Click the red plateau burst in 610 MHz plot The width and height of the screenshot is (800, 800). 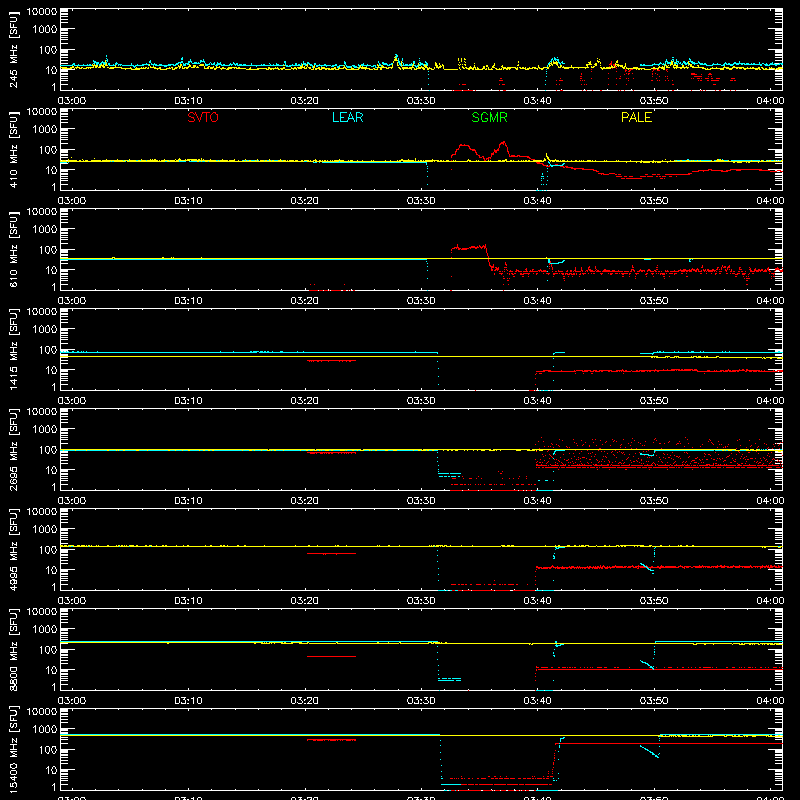coord(469,248)
